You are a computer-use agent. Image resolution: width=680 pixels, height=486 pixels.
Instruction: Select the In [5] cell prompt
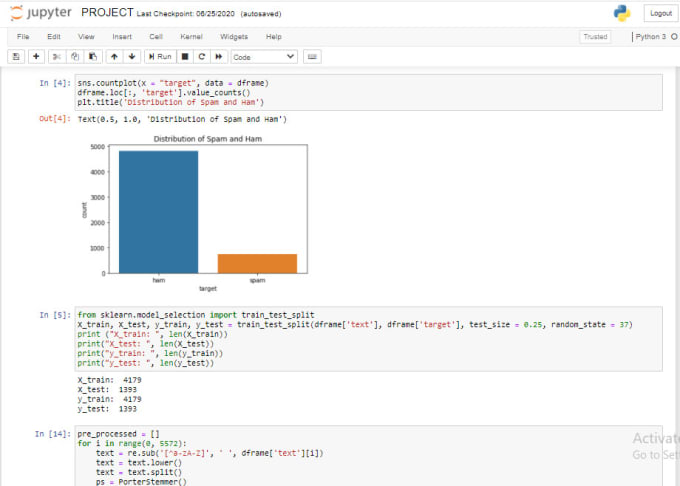(x=55, y=315)
